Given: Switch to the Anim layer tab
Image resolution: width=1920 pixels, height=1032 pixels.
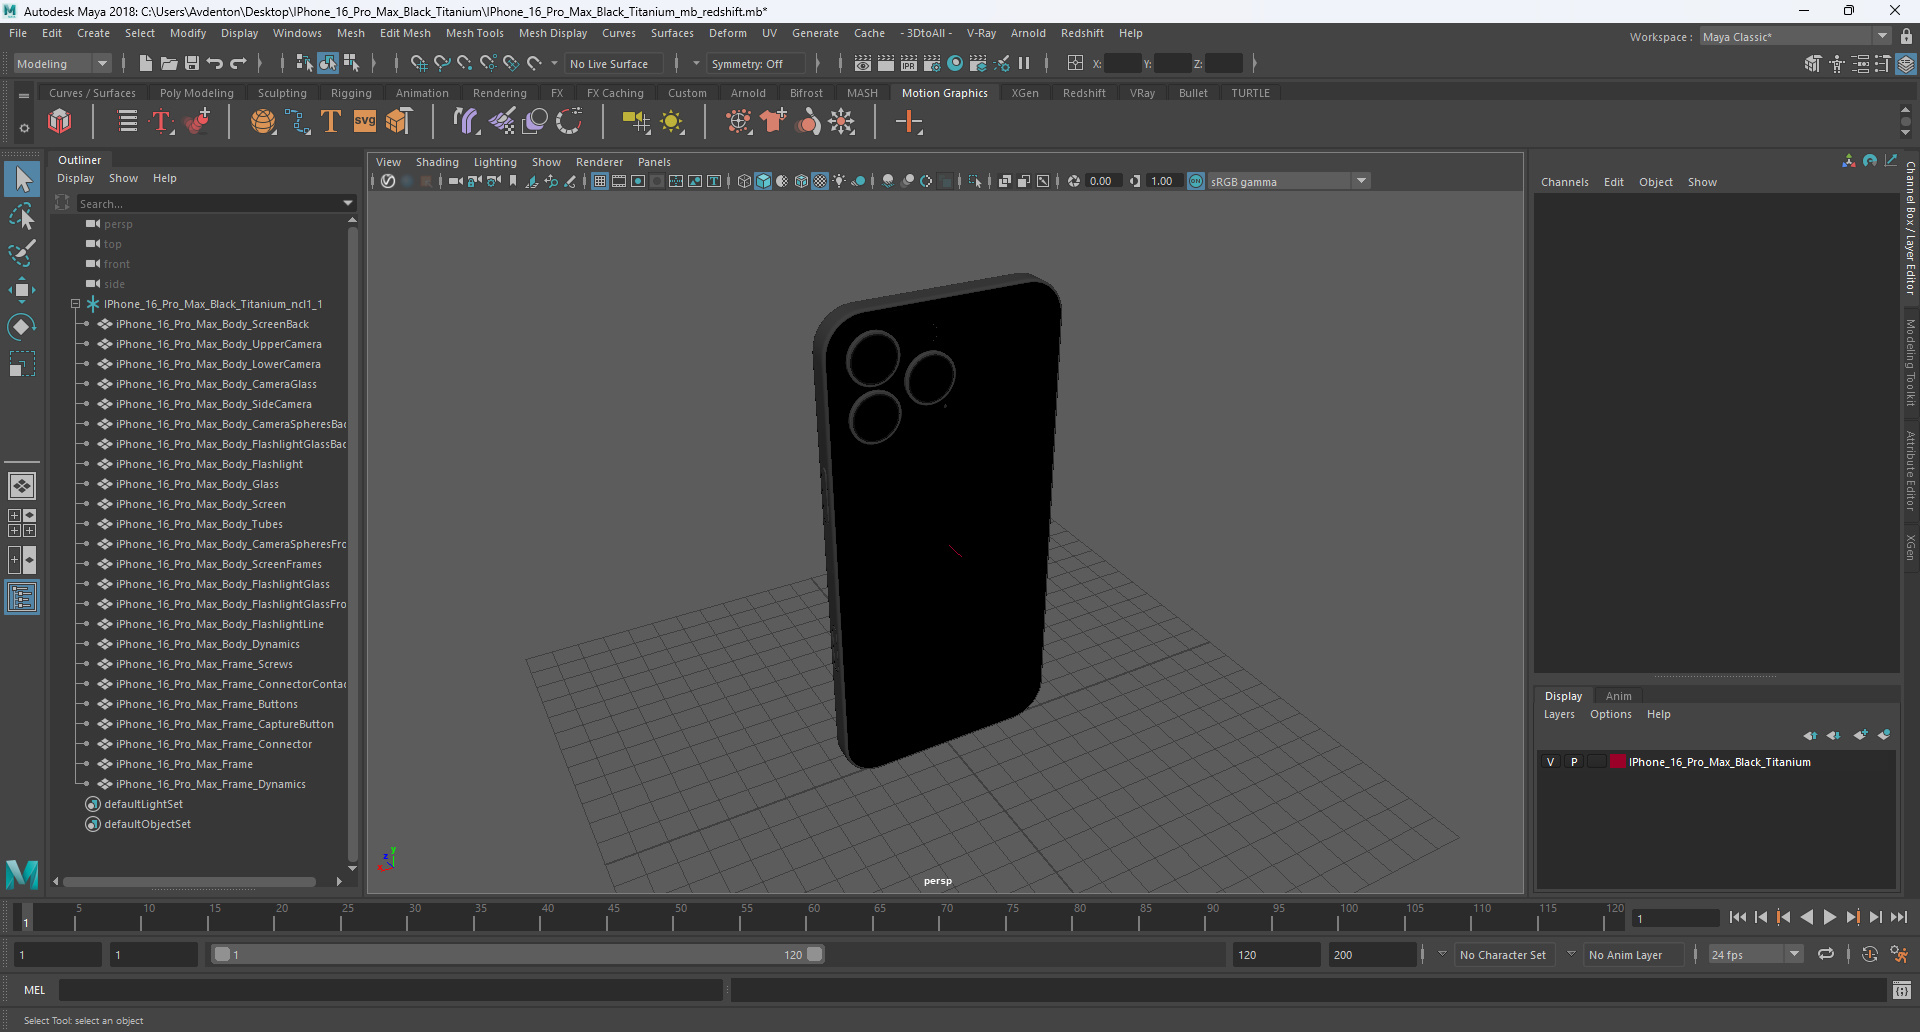Looking at the screenshot, I should pos(1618,696).
